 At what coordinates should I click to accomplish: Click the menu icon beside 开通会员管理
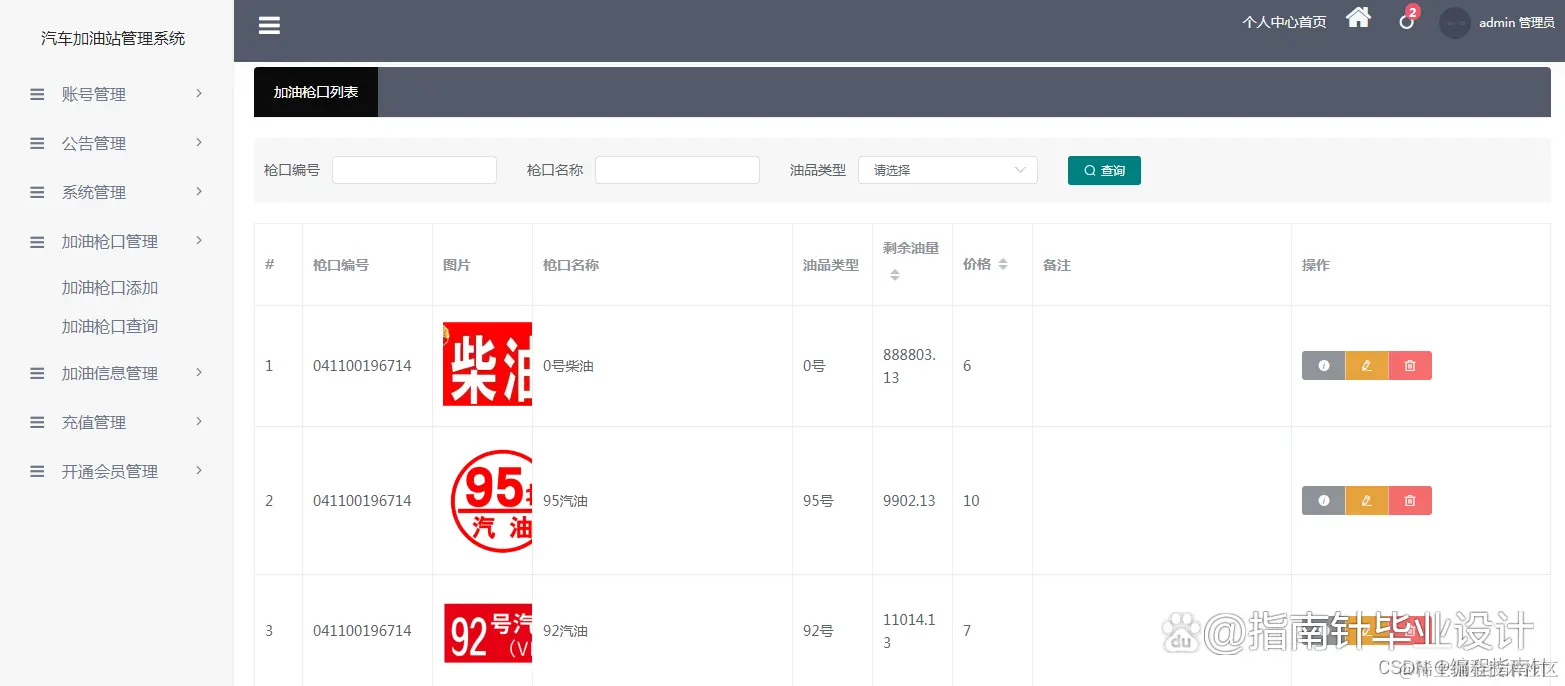point(37,471)
